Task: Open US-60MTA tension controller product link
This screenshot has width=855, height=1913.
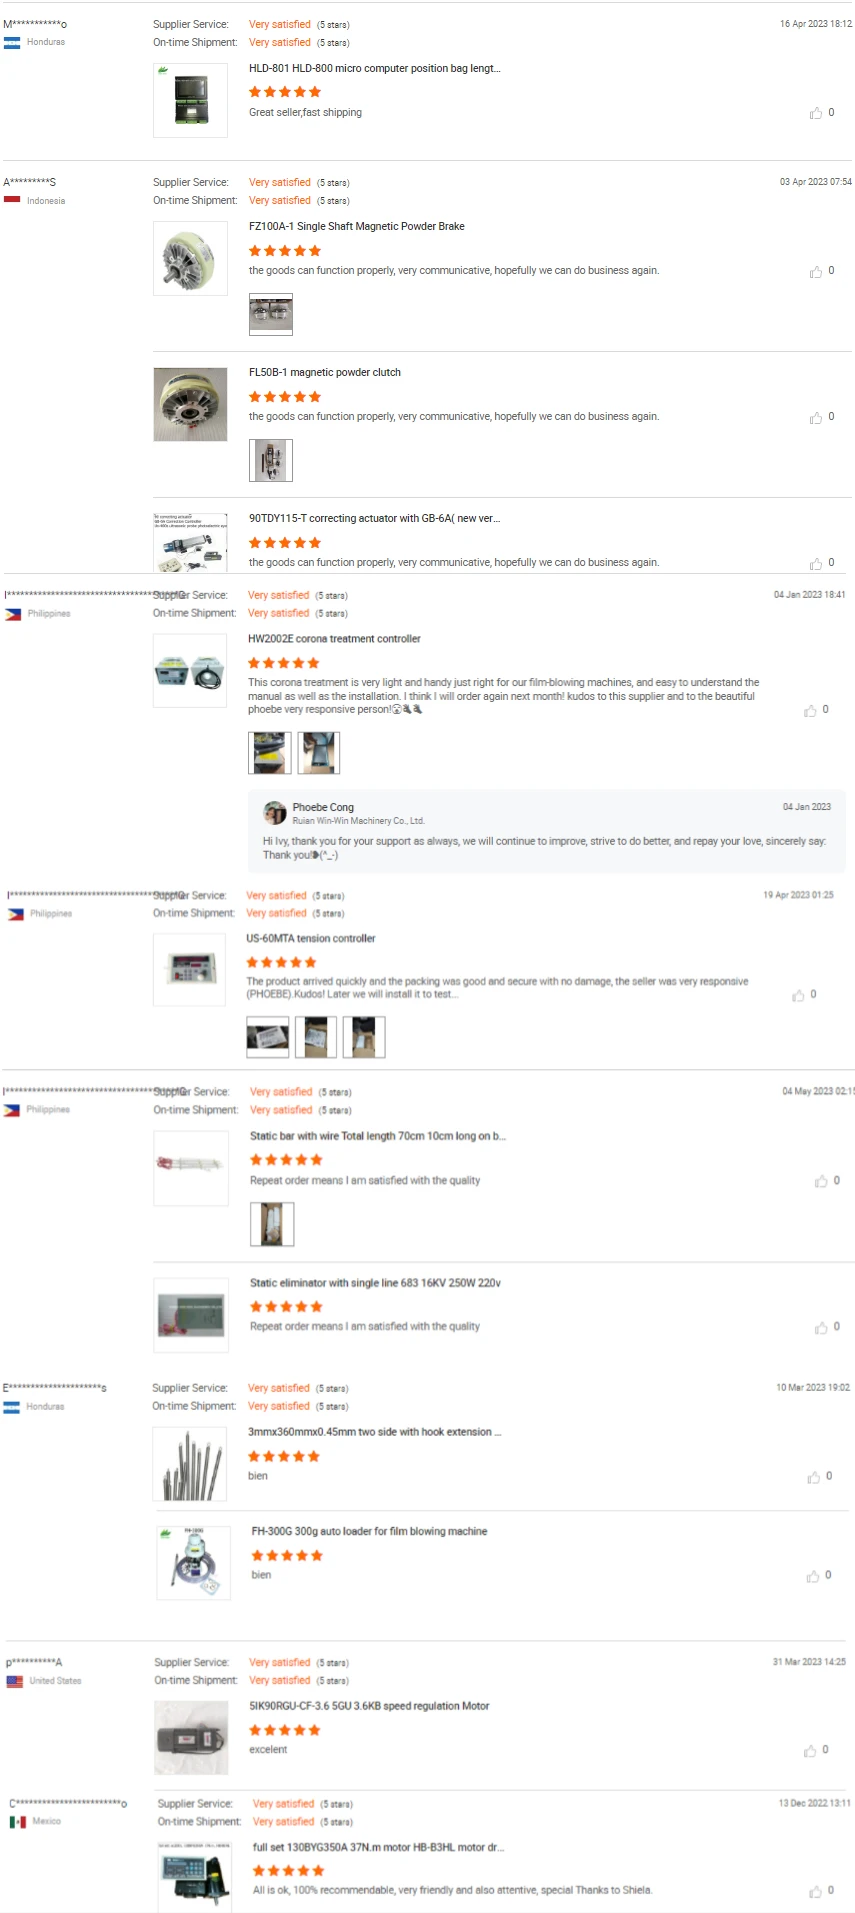Action: point(311,939)
